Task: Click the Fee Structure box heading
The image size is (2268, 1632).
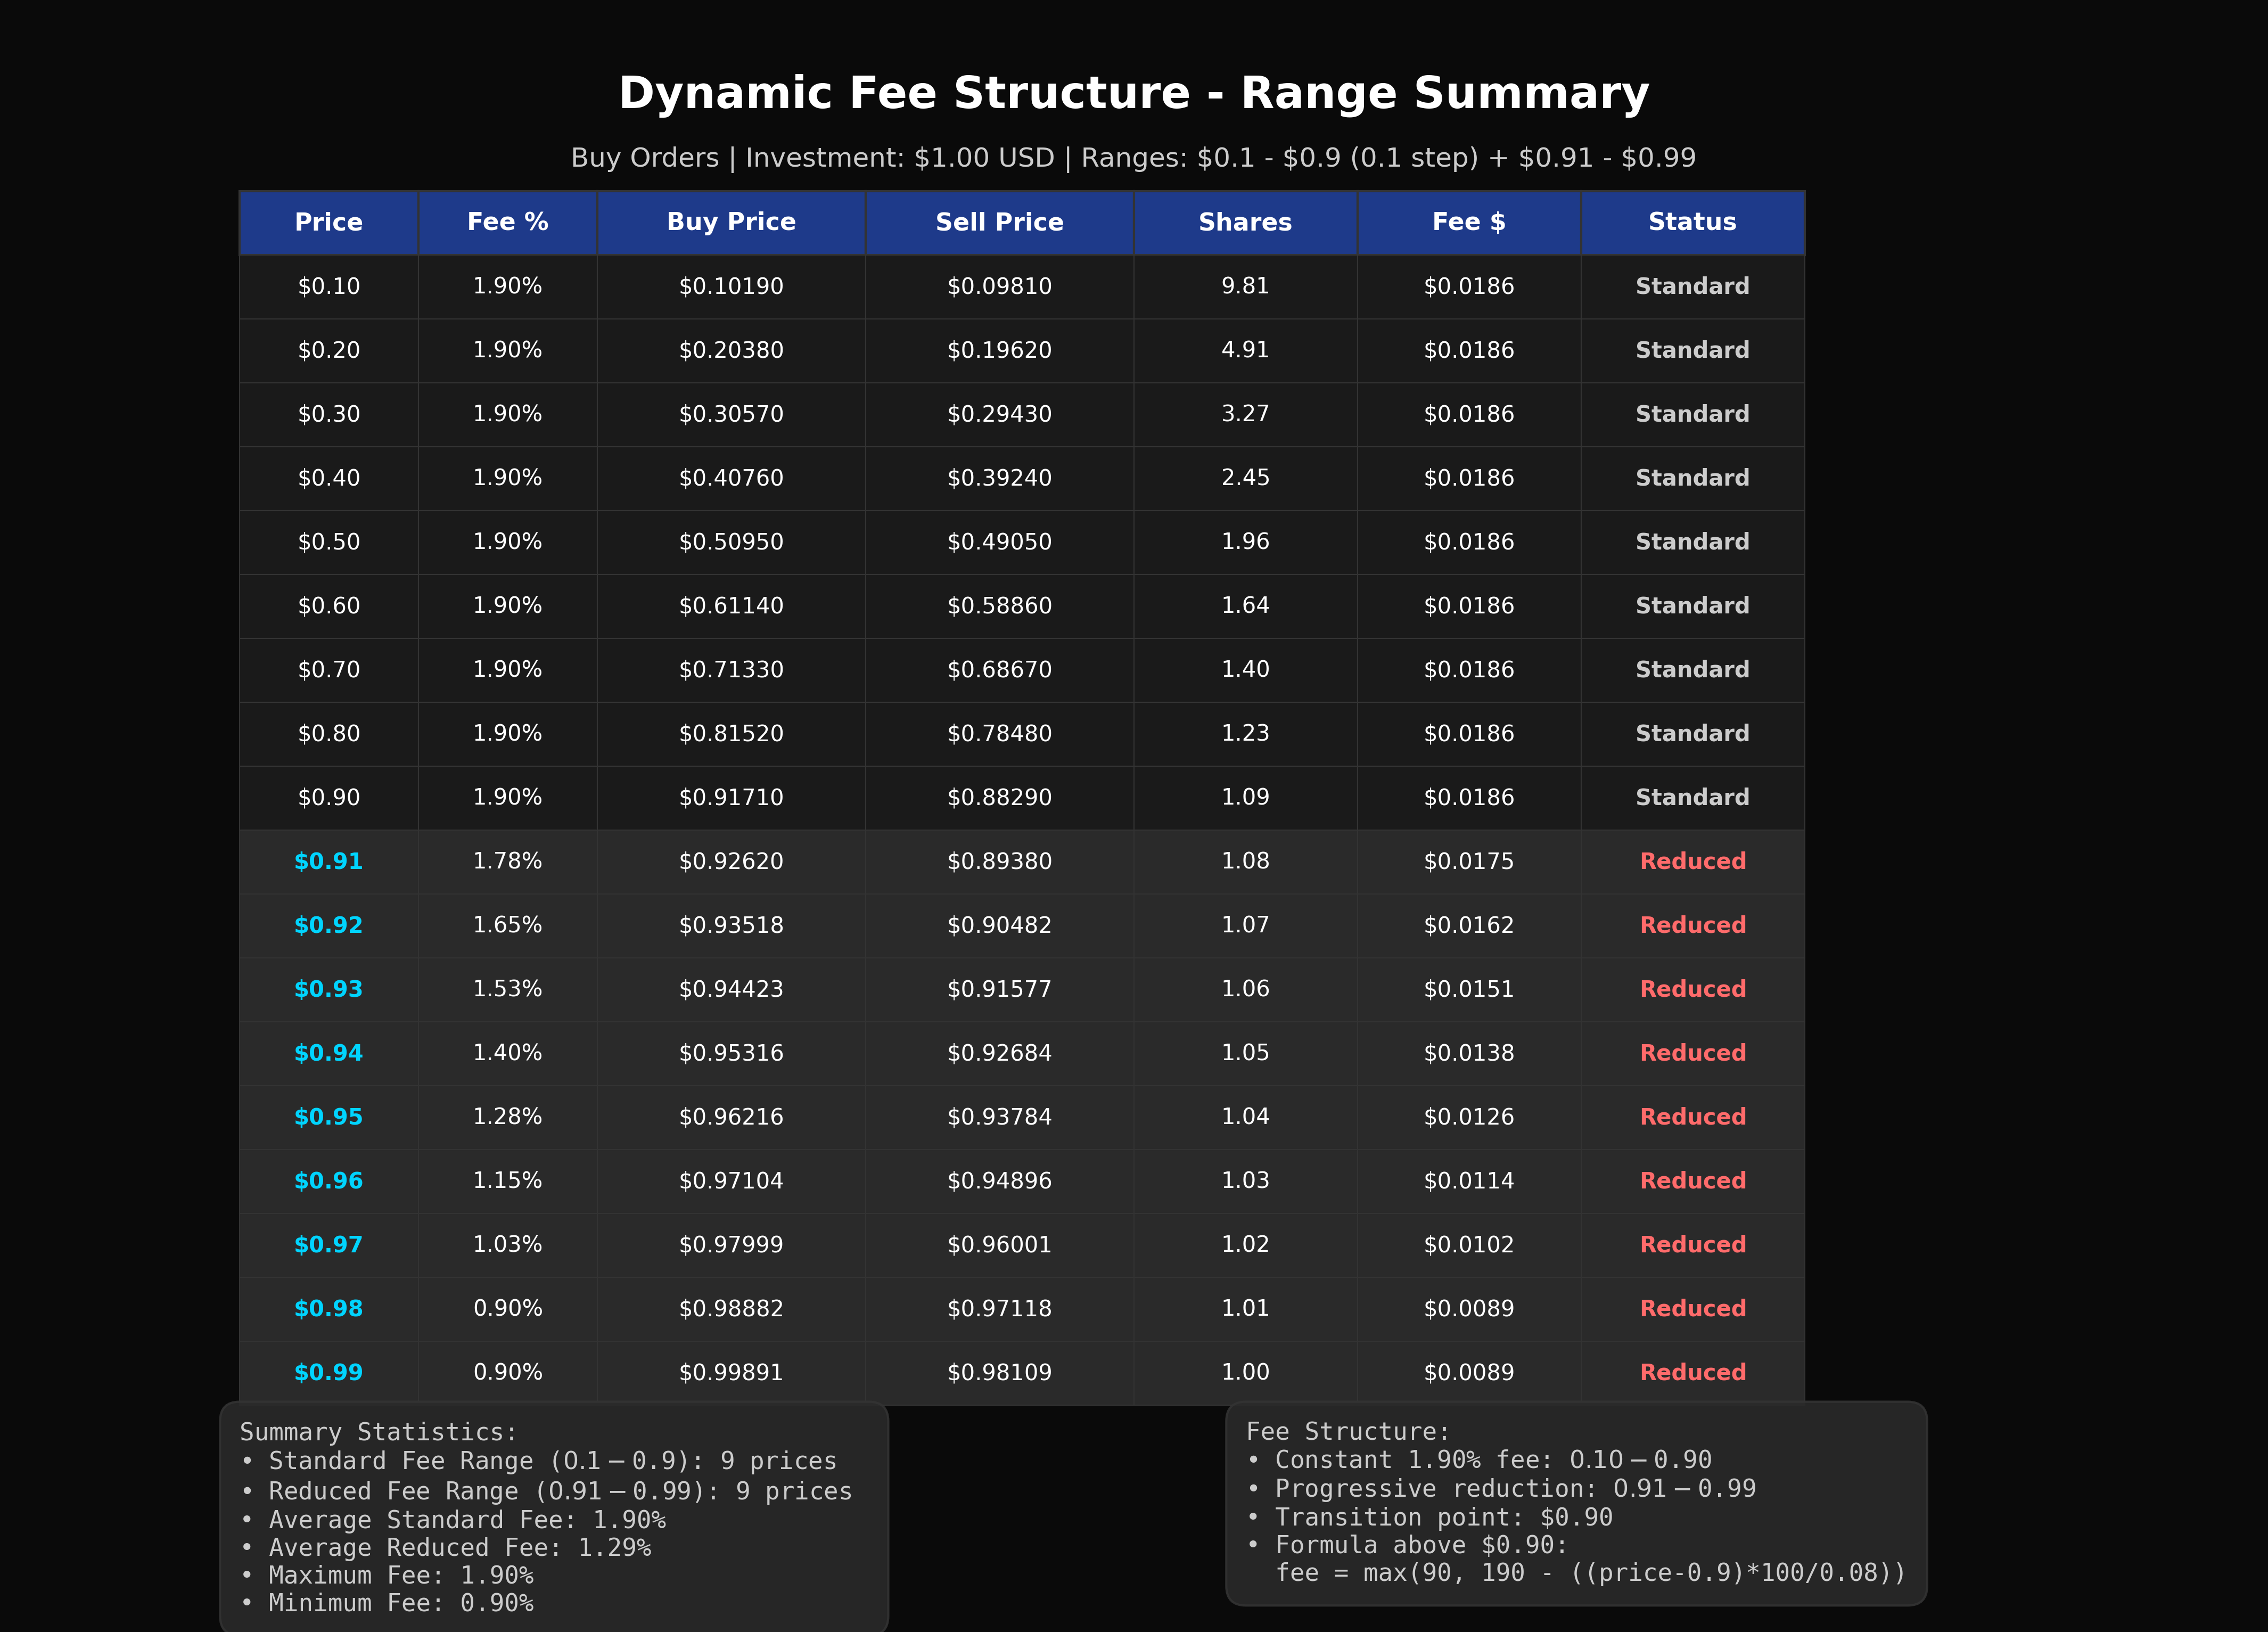Action: click(1347, 1431)
